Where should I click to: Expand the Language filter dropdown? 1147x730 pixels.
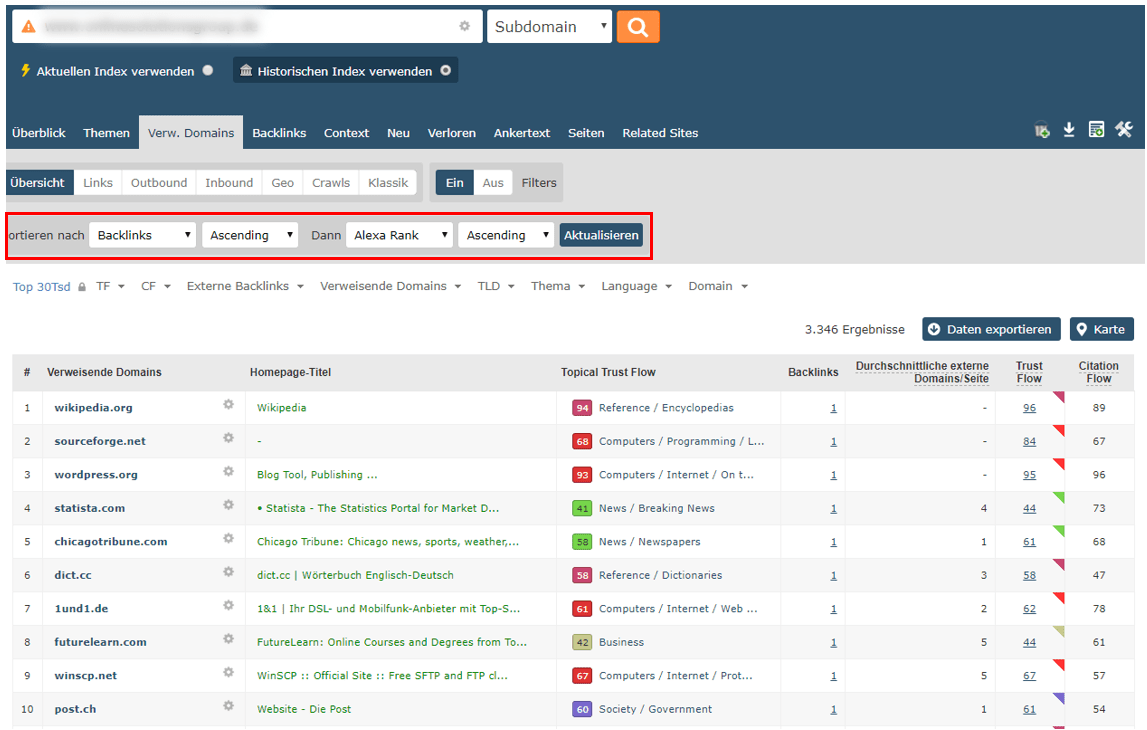[x=636, y=286]
